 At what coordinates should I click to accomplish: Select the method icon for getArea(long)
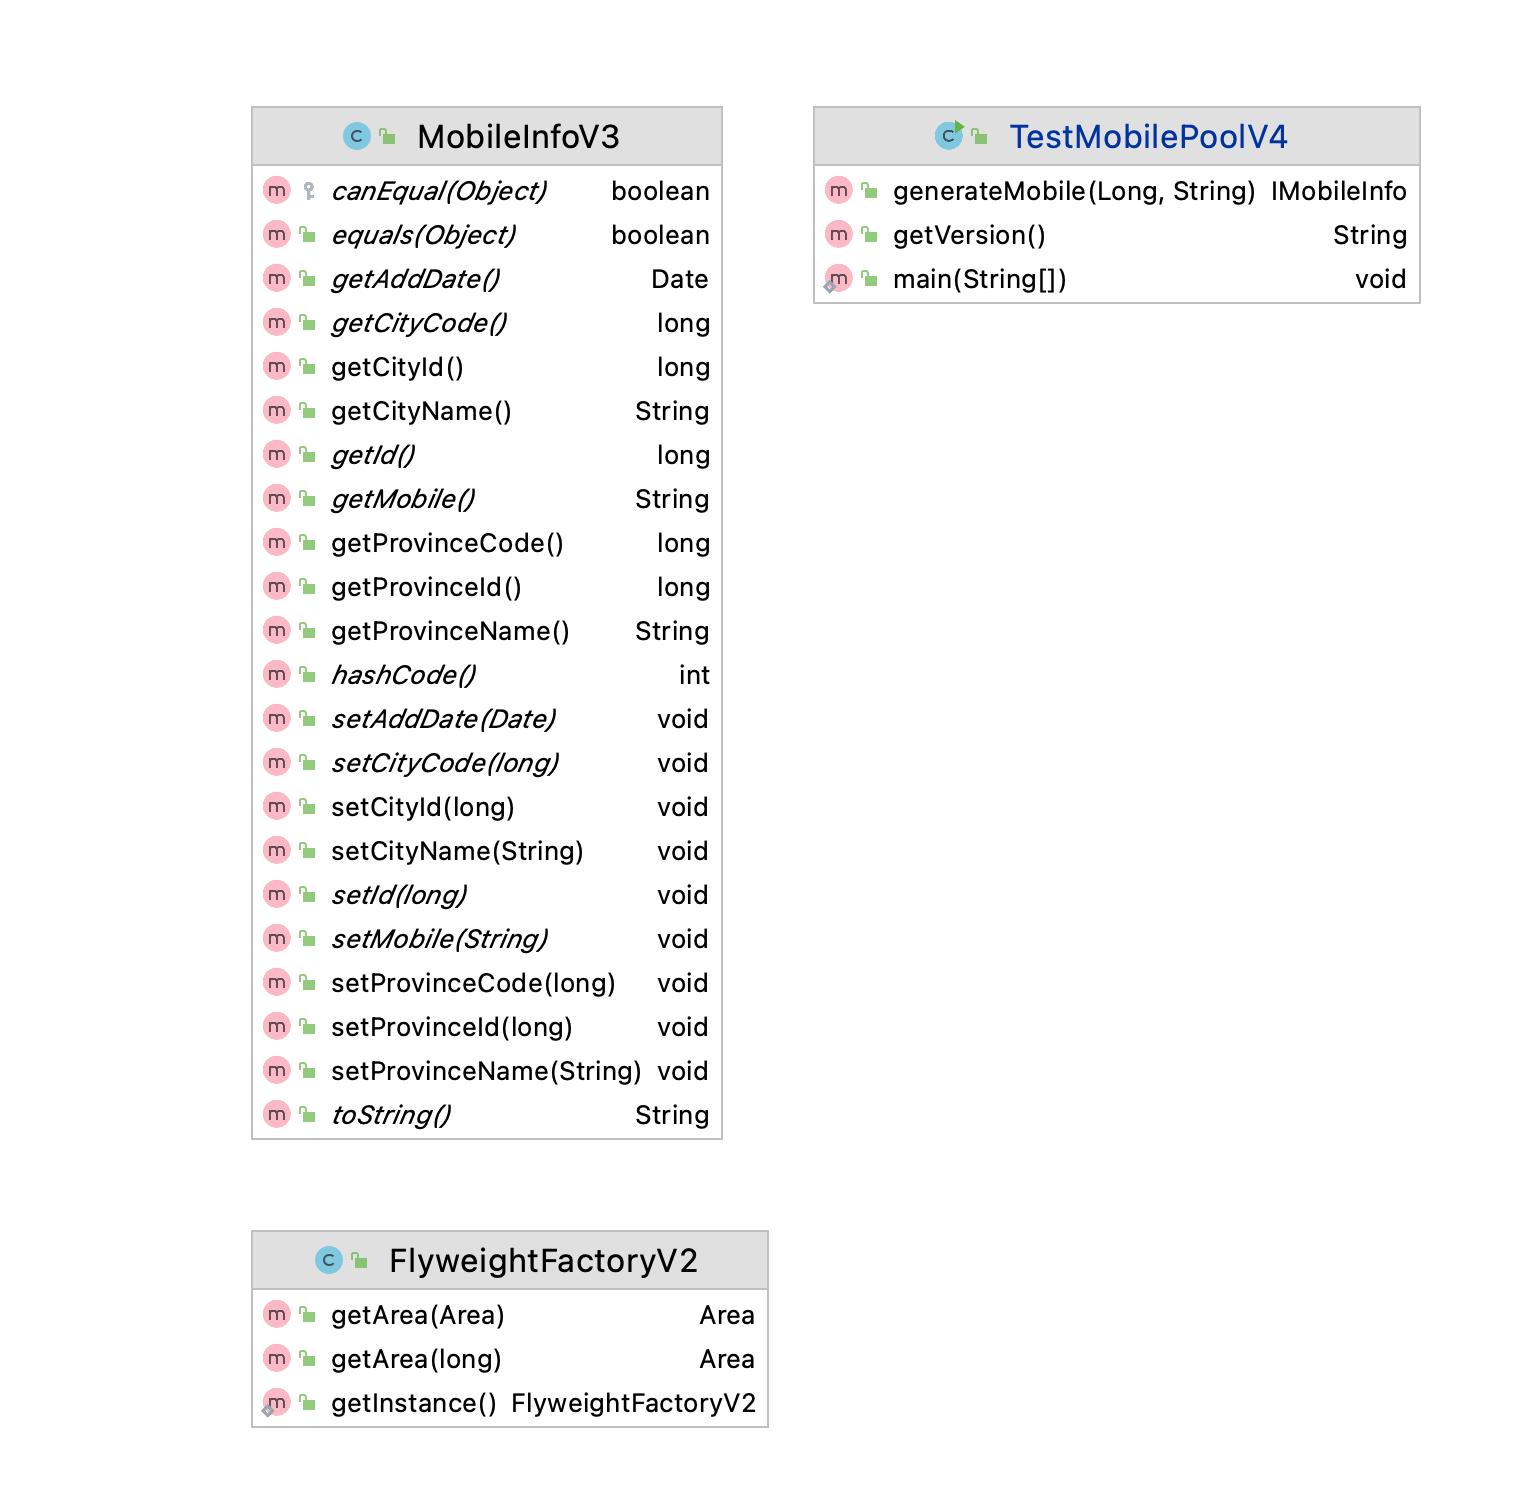click(277, 1358)
